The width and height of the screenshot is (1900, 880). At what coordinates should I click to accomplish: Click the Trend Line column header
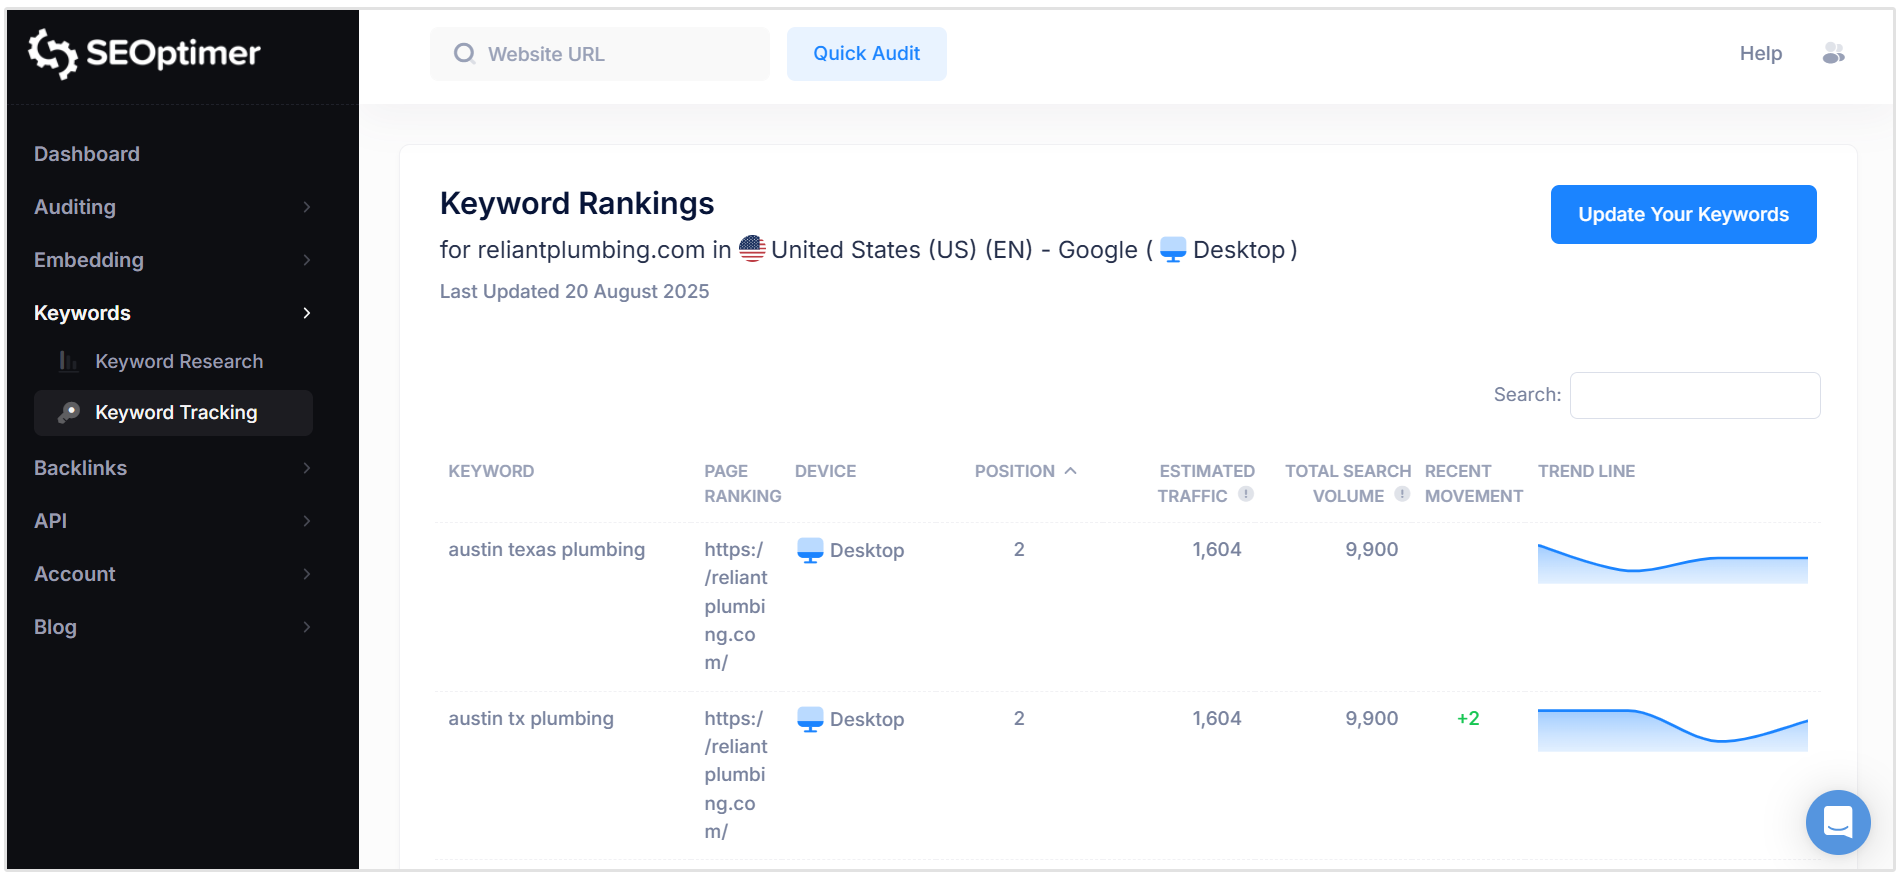1586,471
